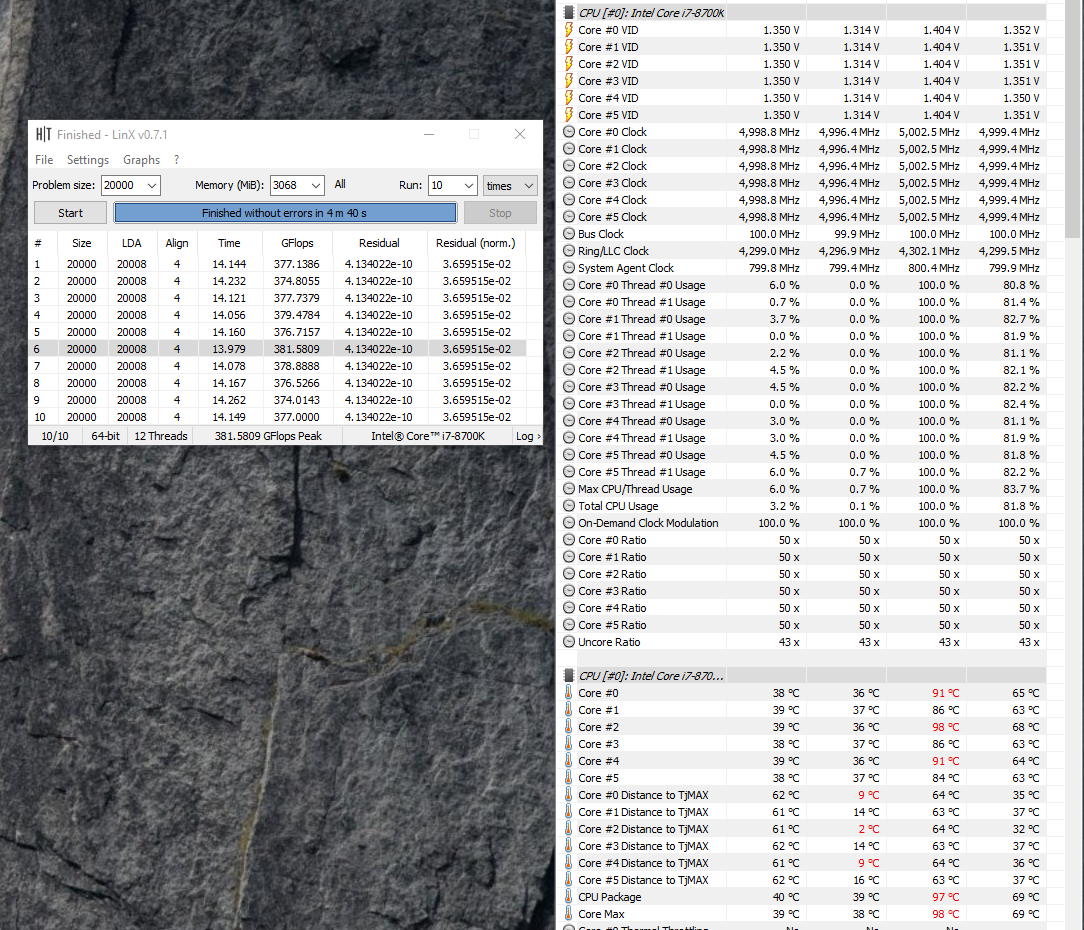Click the icon for Total CPU Usage
The image size is (1084, 930).
click(569, 505)
